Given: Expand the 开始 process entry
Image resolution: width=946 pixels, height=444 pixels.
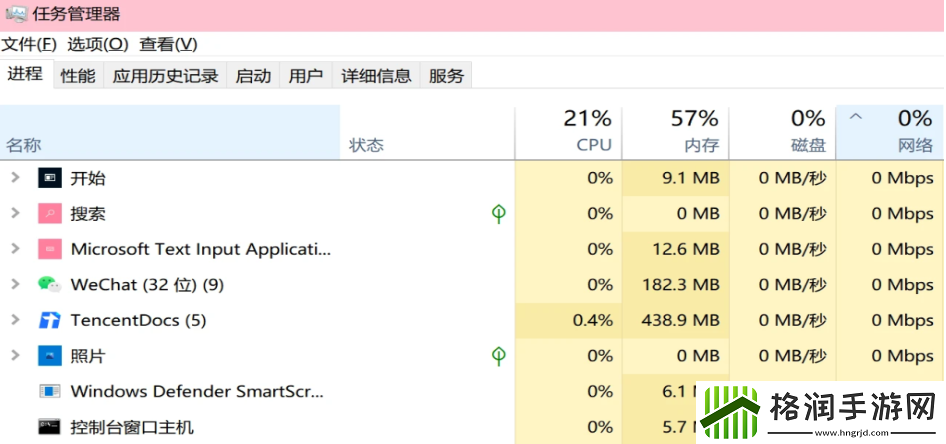Looking at the screenshot, I should click(15, 178).
